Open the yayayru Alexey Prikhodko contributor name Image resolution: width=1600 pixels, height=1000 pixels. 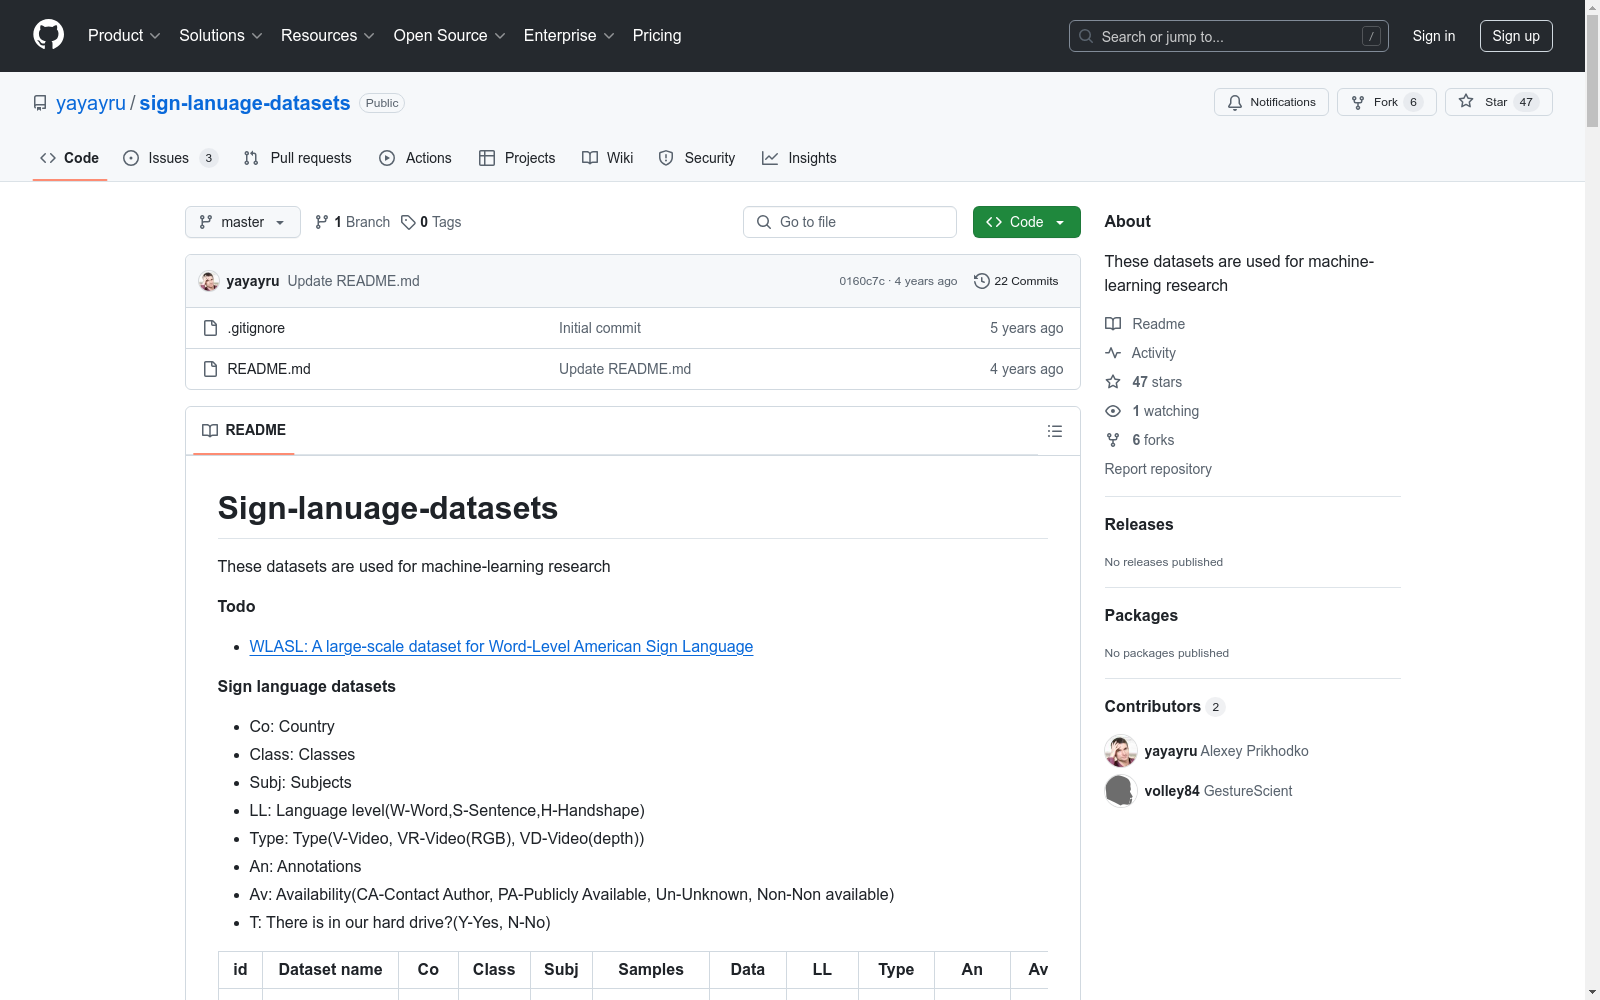coord(1226,751)
